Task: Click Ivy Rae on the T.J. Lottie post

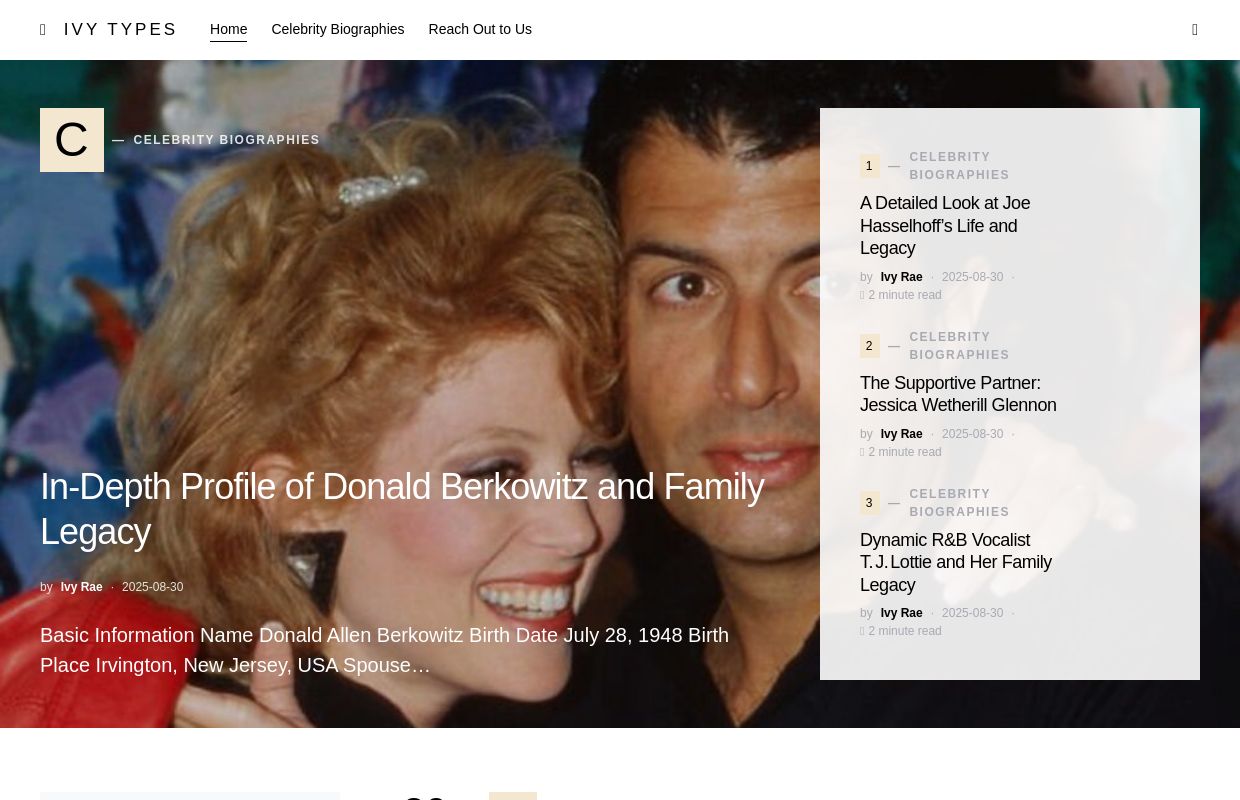Action: pos(901,613)
